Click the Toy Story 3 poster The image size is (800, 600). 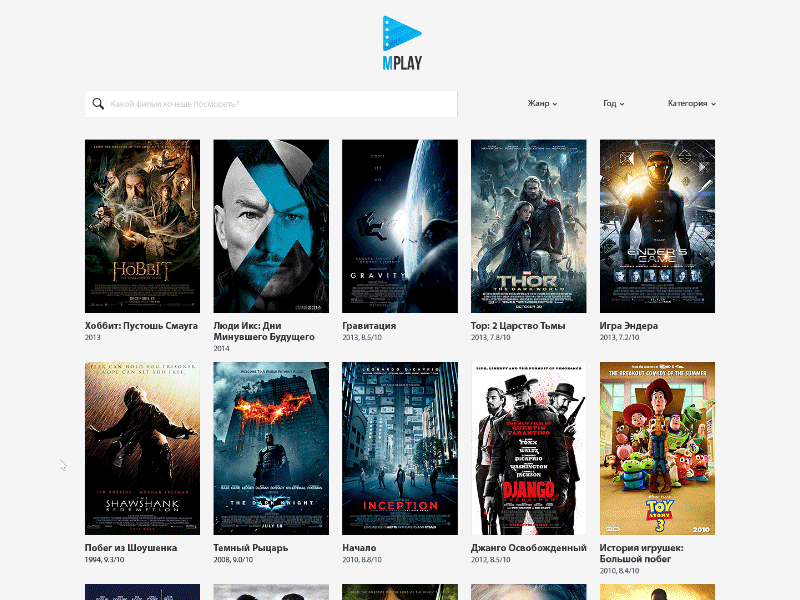click(657, 448)
